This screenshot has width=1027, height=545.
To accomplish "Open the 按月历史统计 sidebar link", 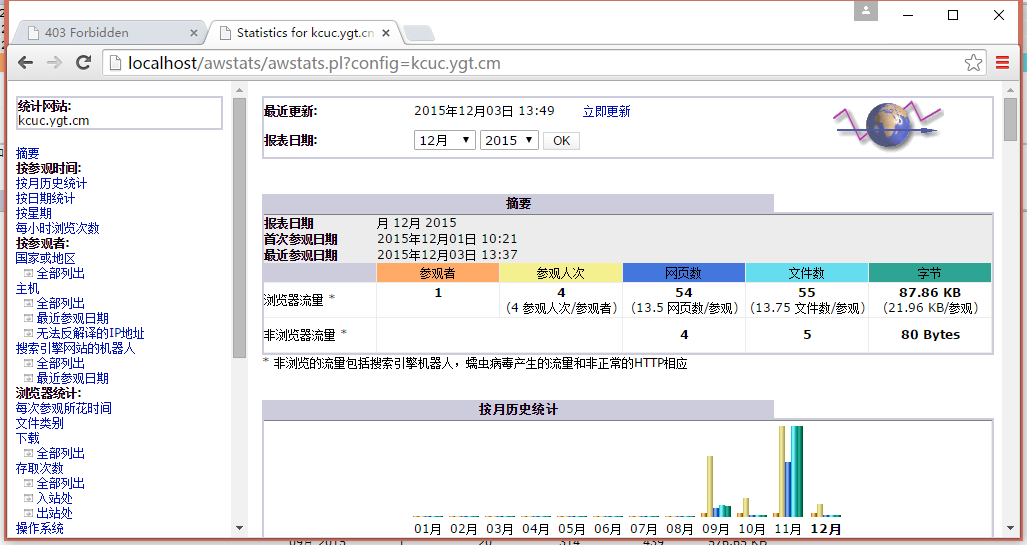I will click(x=51, y=184).
